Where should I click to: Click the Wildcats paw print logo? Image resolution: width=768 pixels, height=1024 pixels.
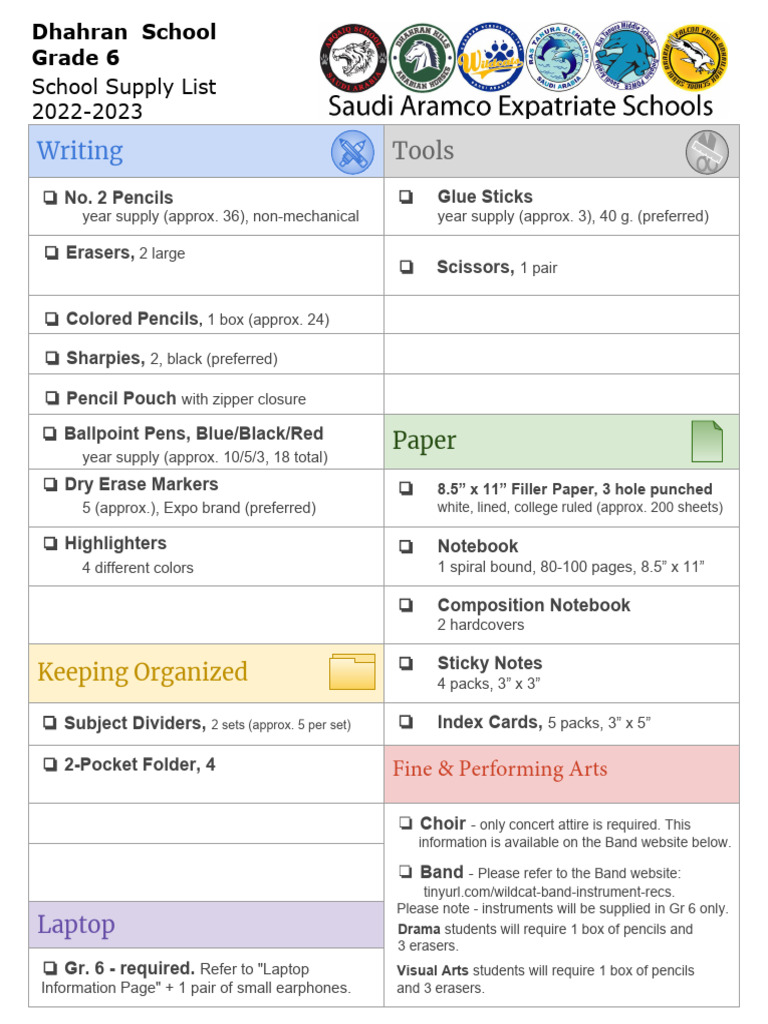[490, 57]
